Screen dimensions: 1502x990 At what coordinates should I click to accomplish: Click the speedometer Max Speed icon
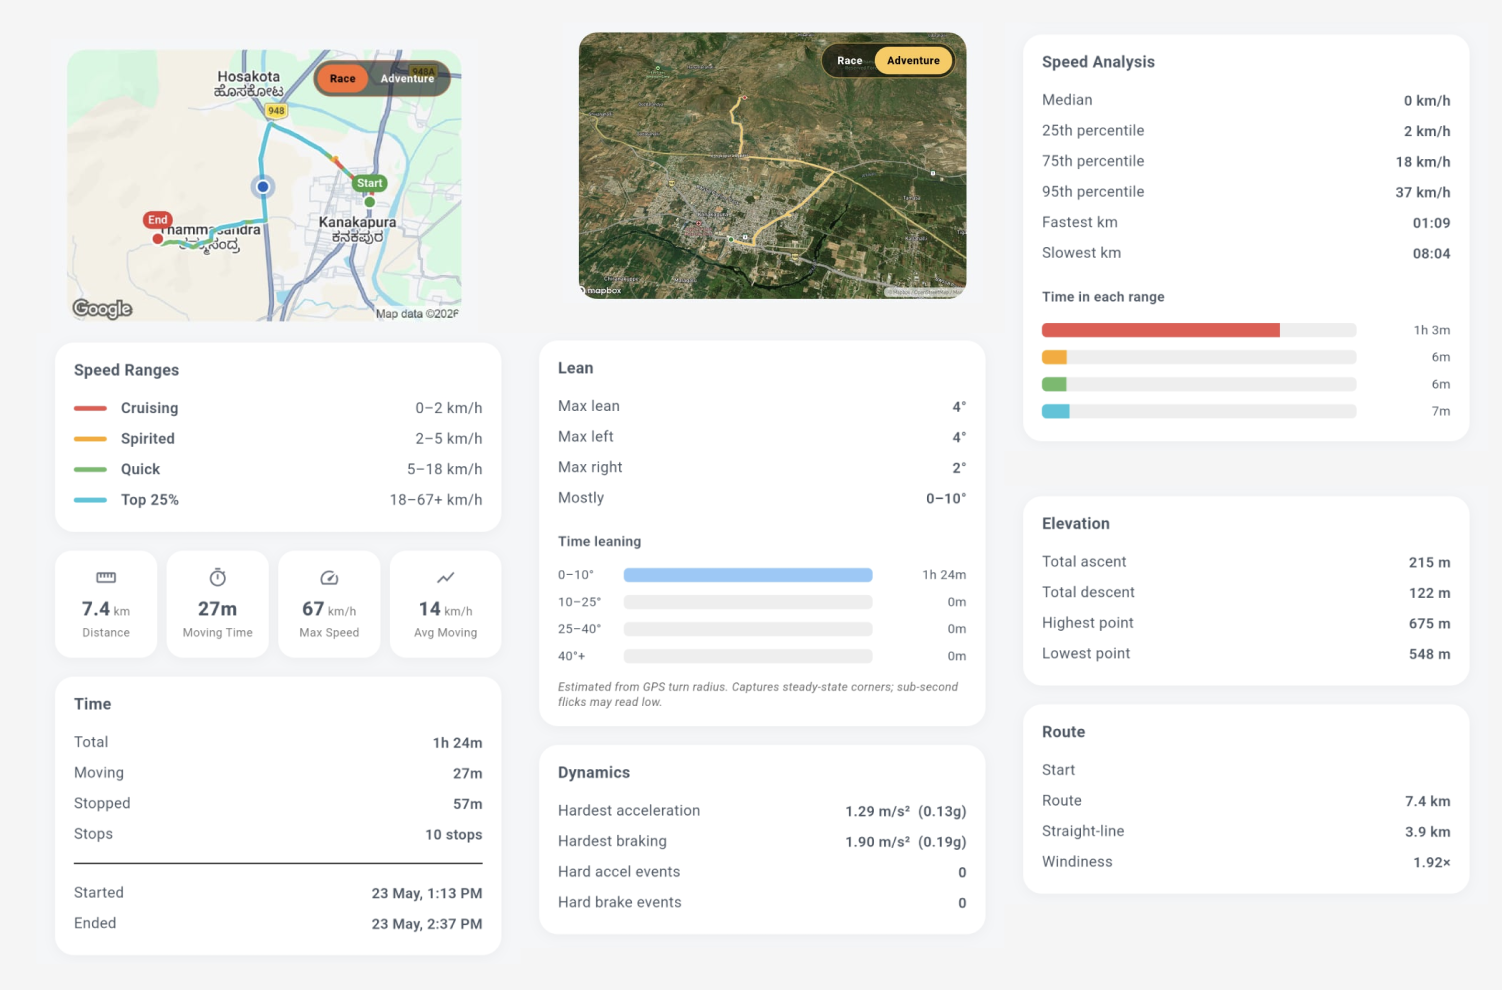329,578
